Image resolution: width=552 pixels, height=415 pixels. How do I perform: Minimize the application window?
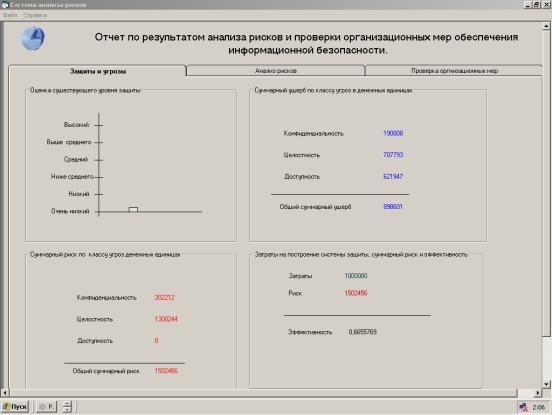[527, 5]
